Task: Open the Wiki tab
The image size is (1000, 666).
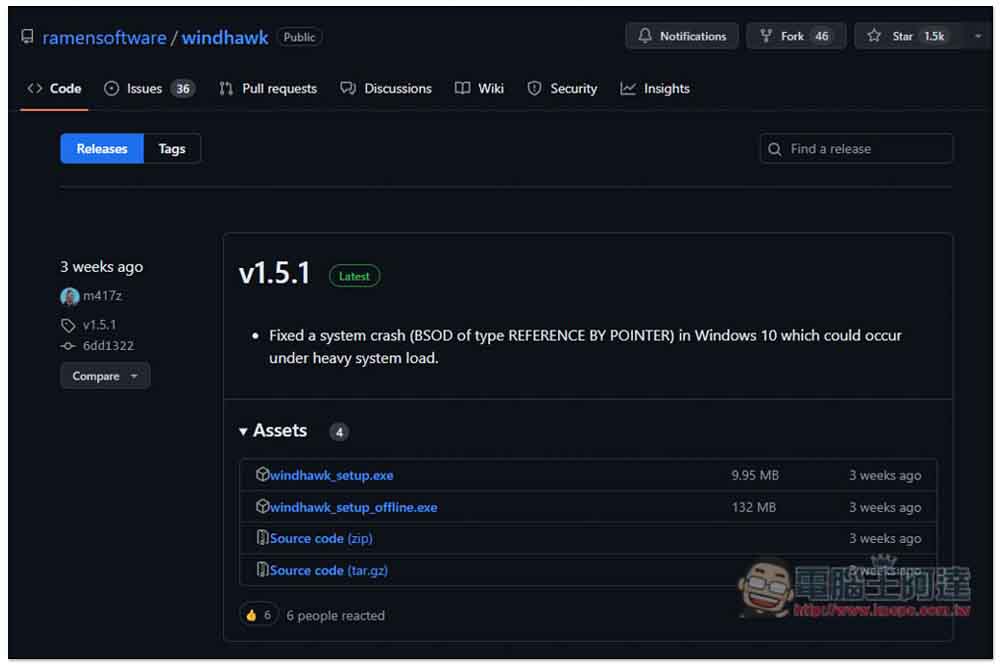Action: 479,89
